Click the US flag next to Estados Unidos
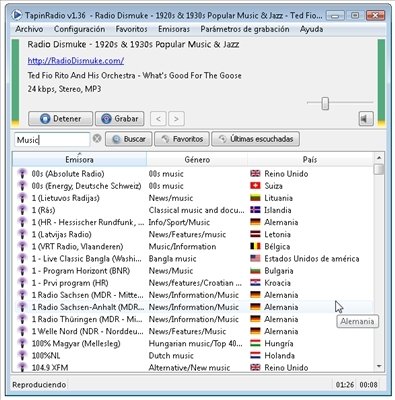395x400 pixels. click(255, 259)
